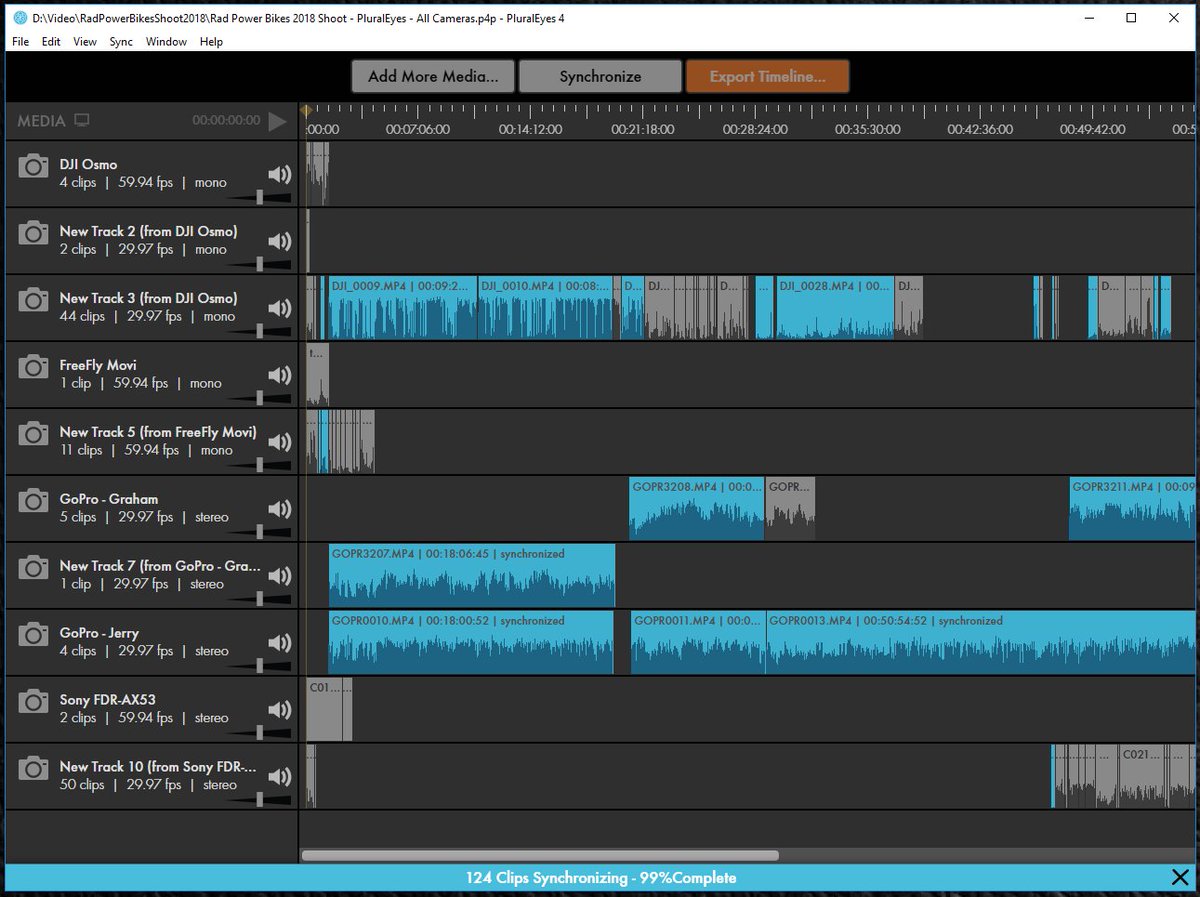Adjust the New Track 10 volume slider

[260, 800]
